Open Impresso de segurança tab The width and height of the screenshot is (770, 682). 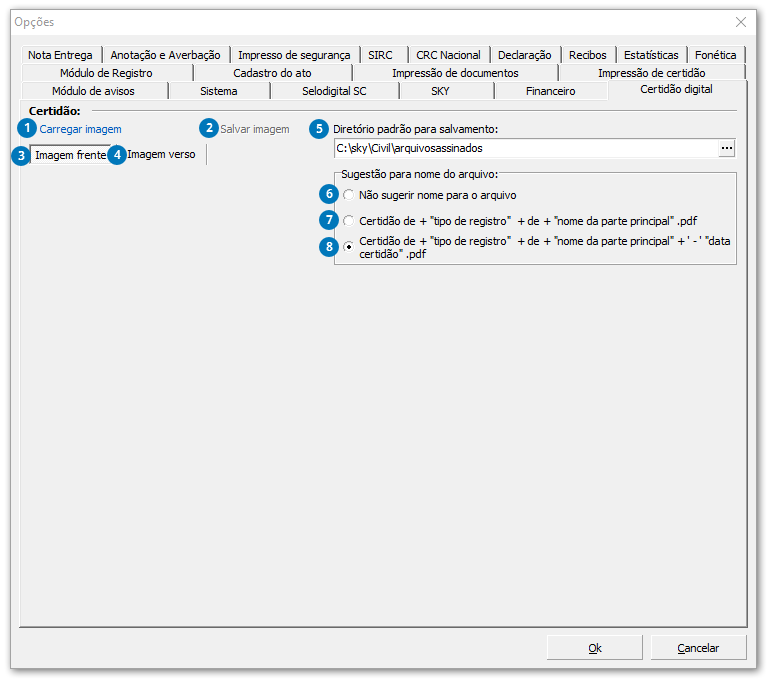point(294,55)
